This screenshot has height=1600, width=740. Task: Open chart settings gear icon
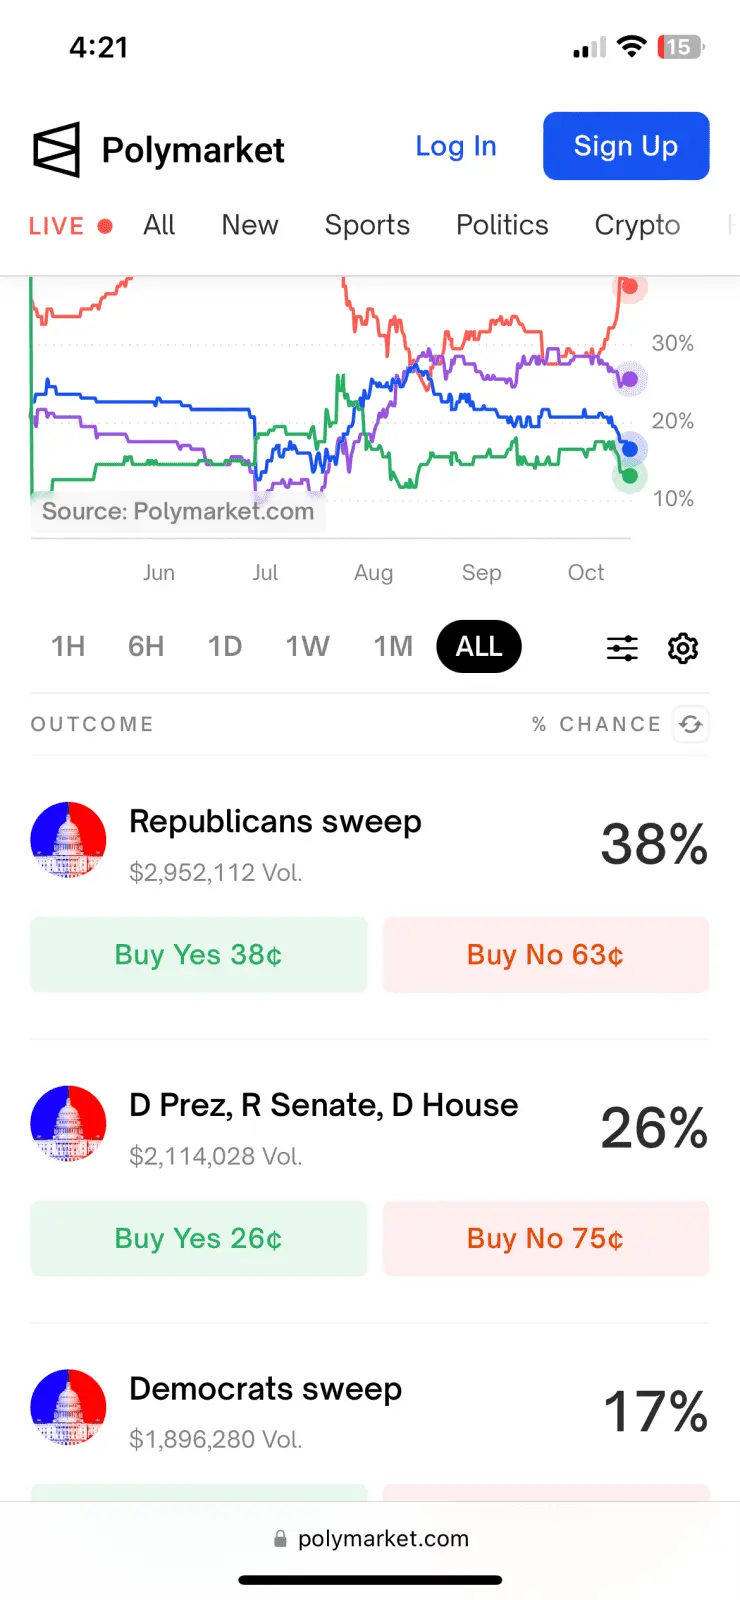coord(683,648)
